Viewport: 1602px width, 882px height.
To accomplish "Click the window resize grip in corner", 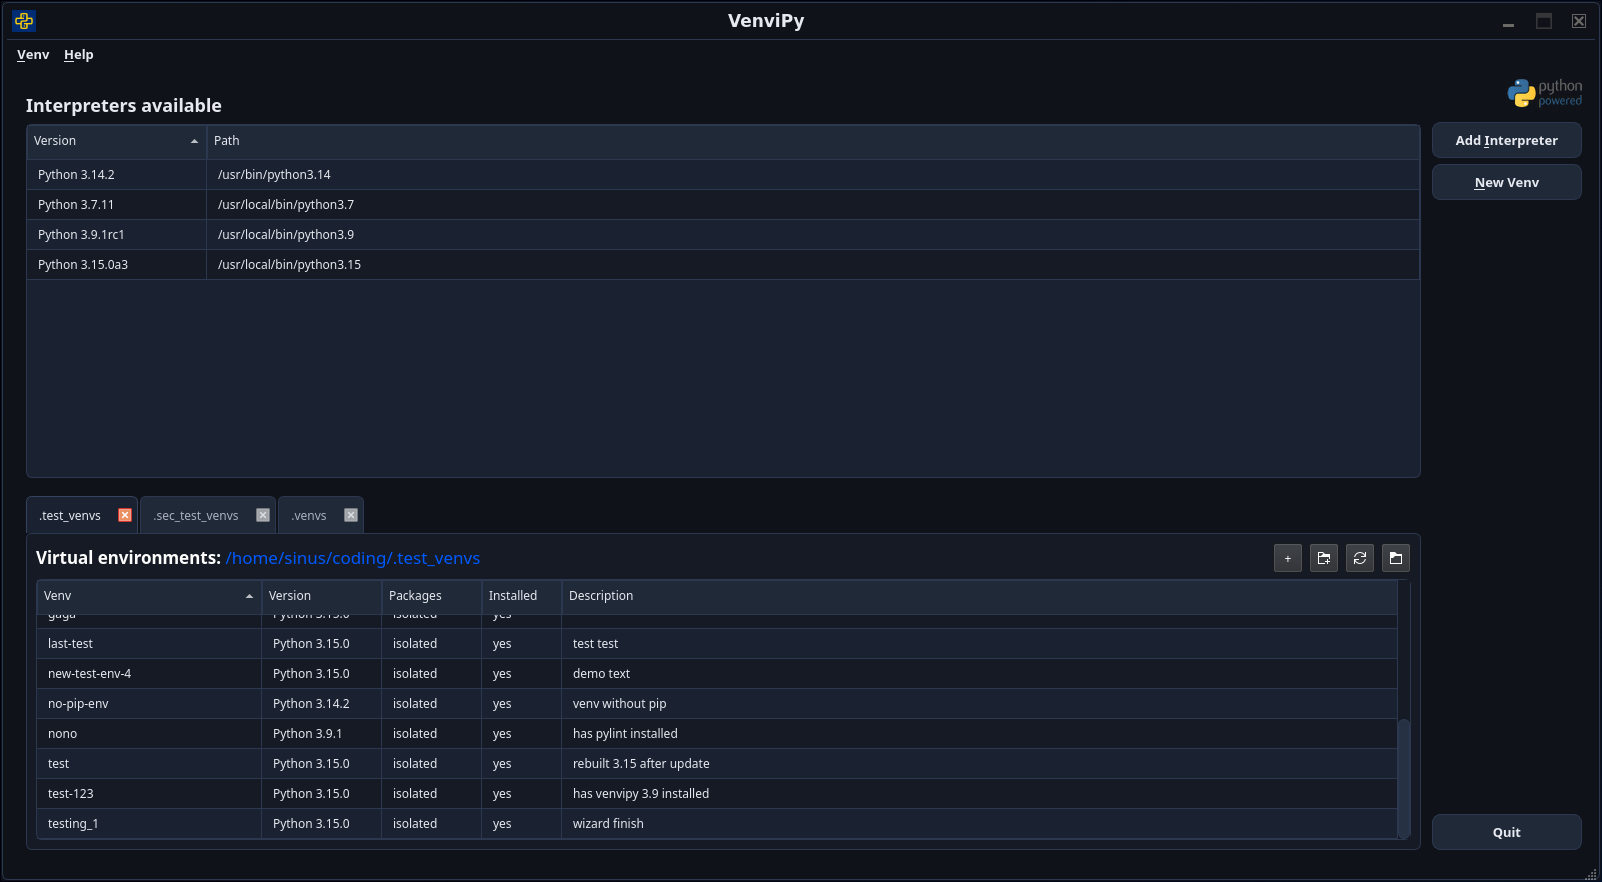I will pyautogui.click(x=1591, y=873).
